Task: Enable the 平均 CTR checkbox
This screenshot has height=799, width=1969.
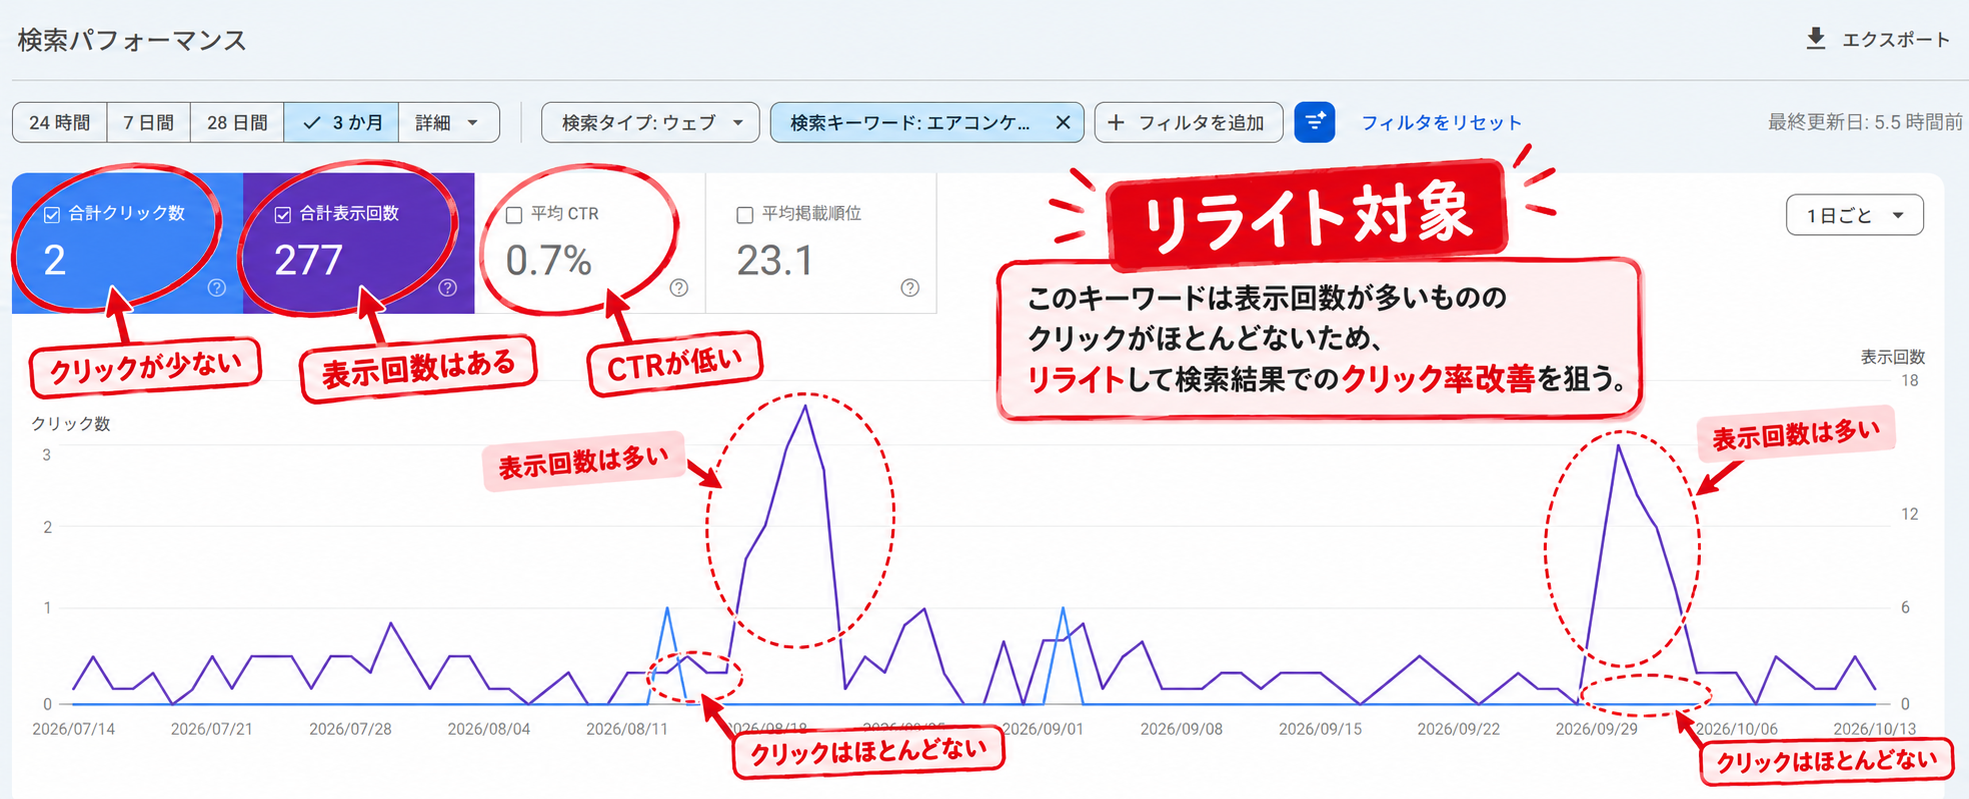Action: point(514,215)
